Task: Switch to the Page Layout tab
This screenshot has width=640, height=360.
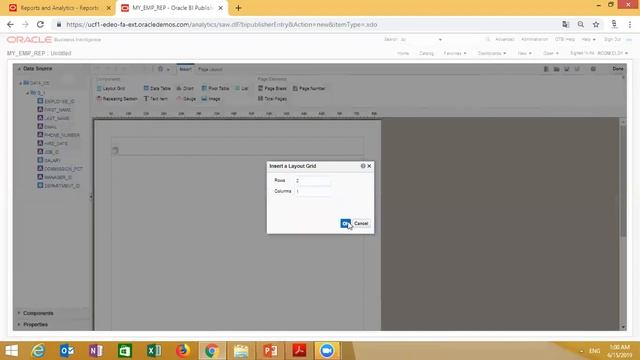Action: (210, 69)
